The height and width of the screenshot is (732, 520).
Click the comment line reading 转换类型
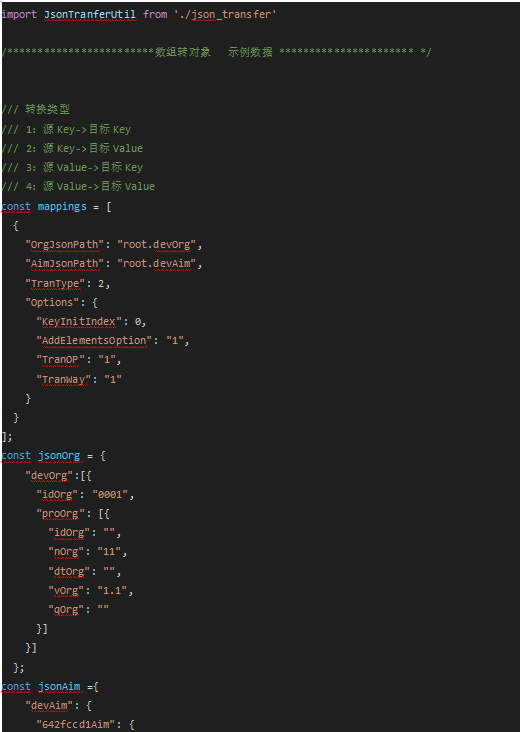point(35,110)
